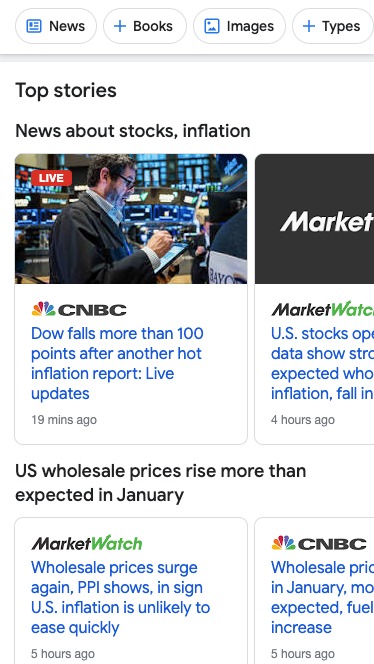The width and height of the screenshot is (374, 664).
Task: Click the CNBC logo in wholesale prices section
Action: click(x=319, y=543)
